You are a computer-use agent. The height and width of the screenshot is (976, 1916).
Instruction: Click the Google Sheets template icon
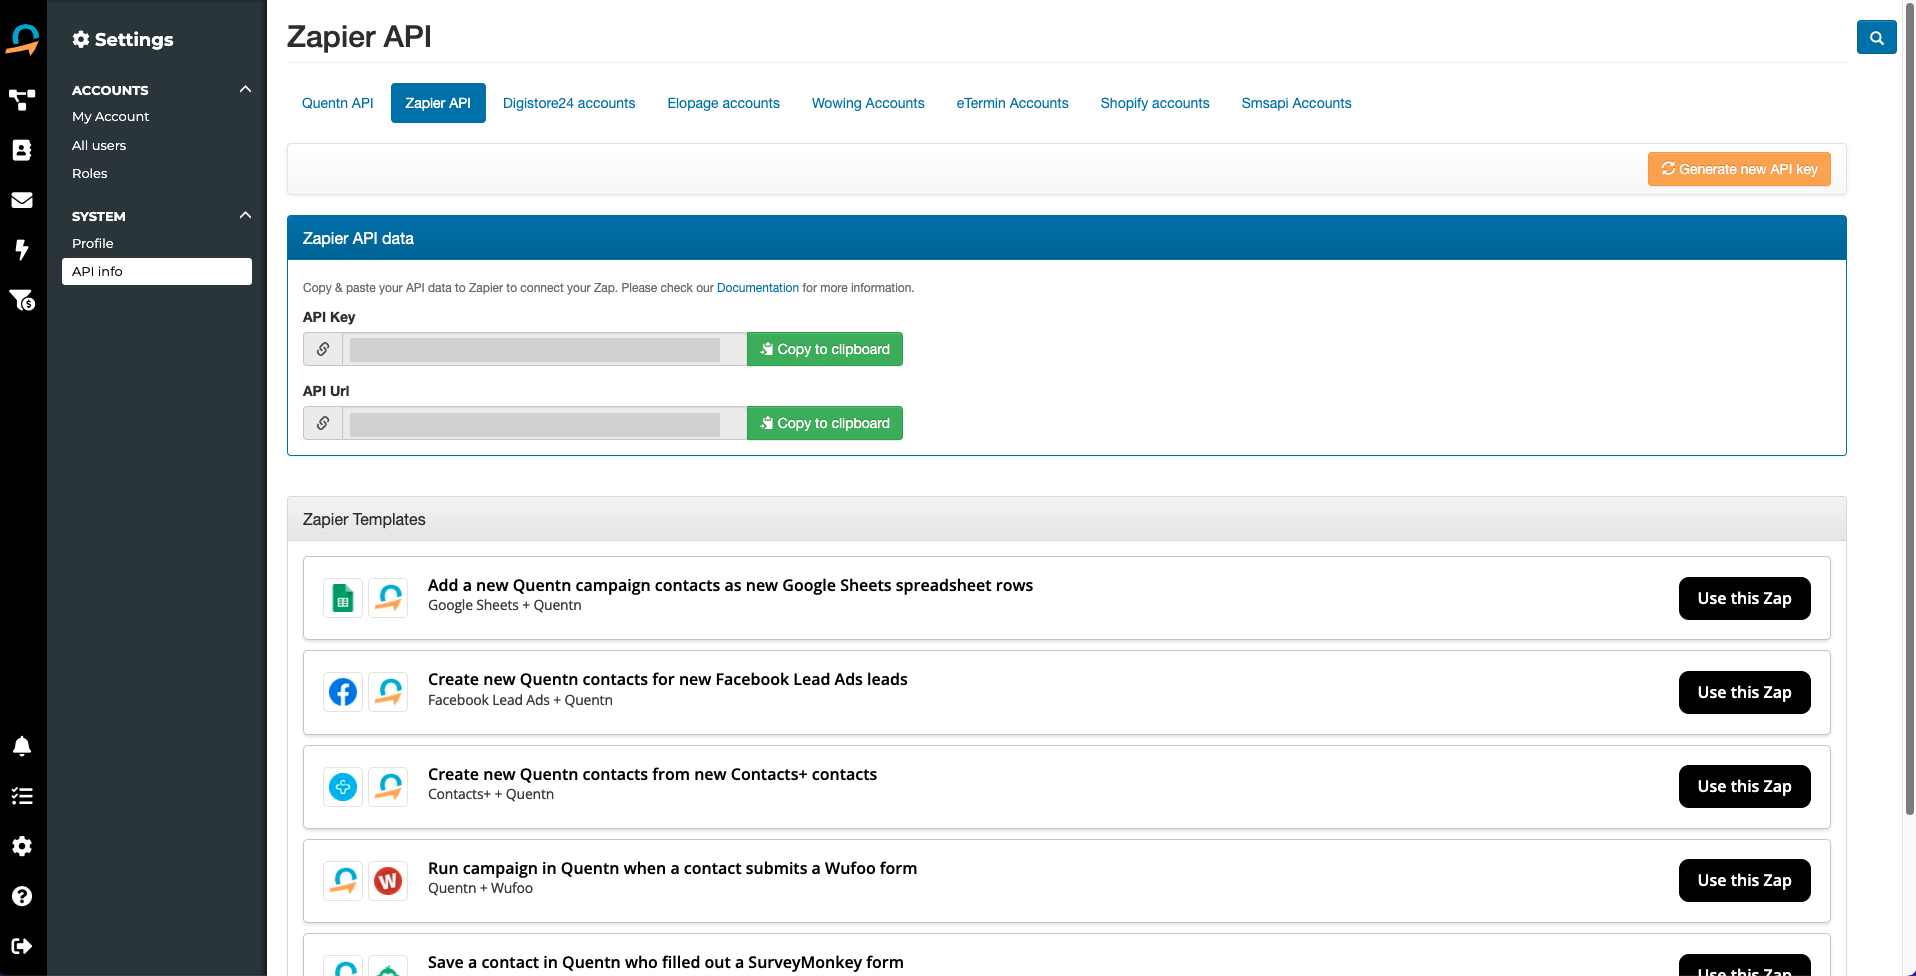(343, 598)
